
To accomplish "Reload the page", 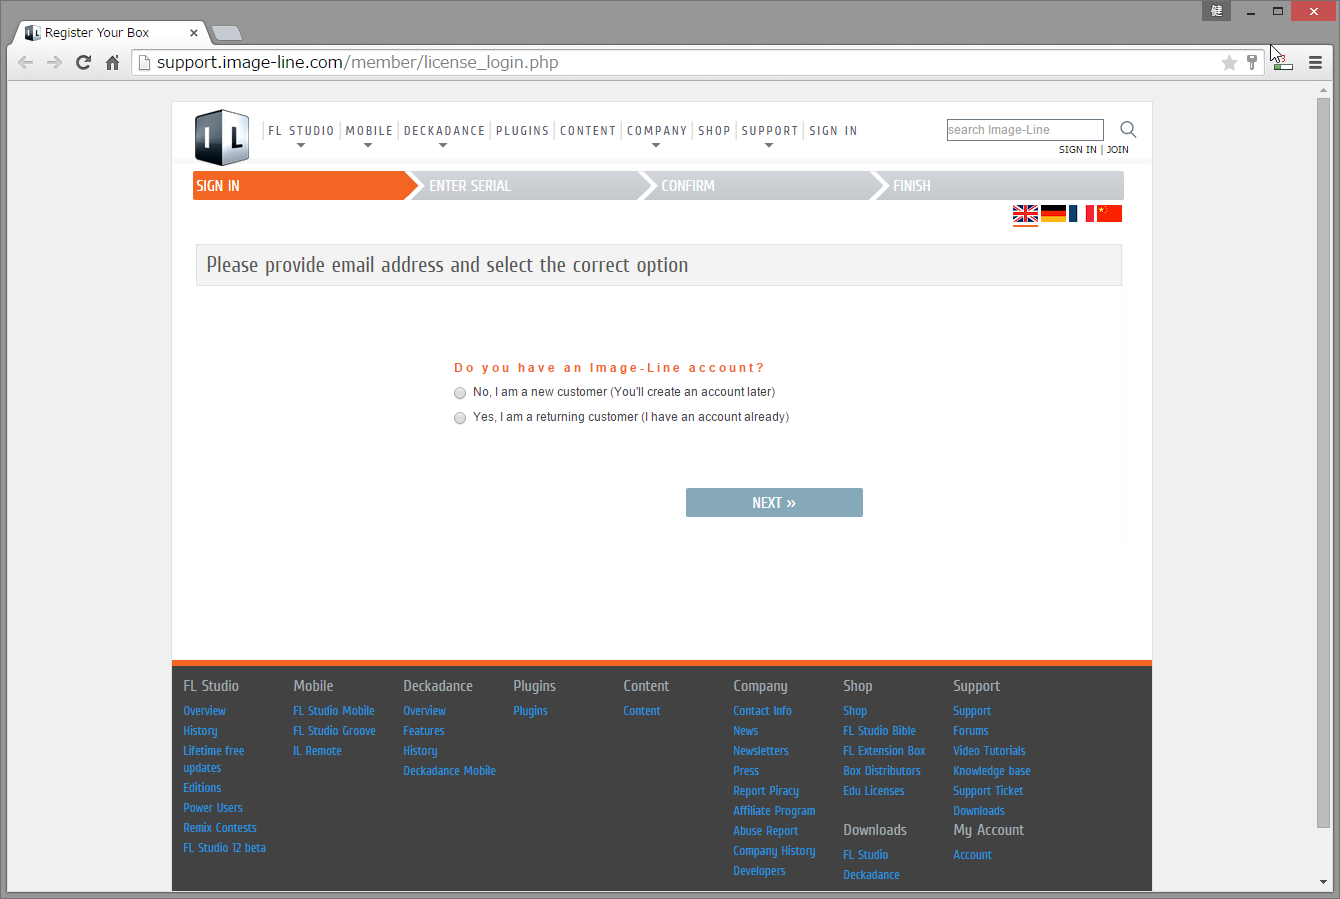I will [84, 62].
